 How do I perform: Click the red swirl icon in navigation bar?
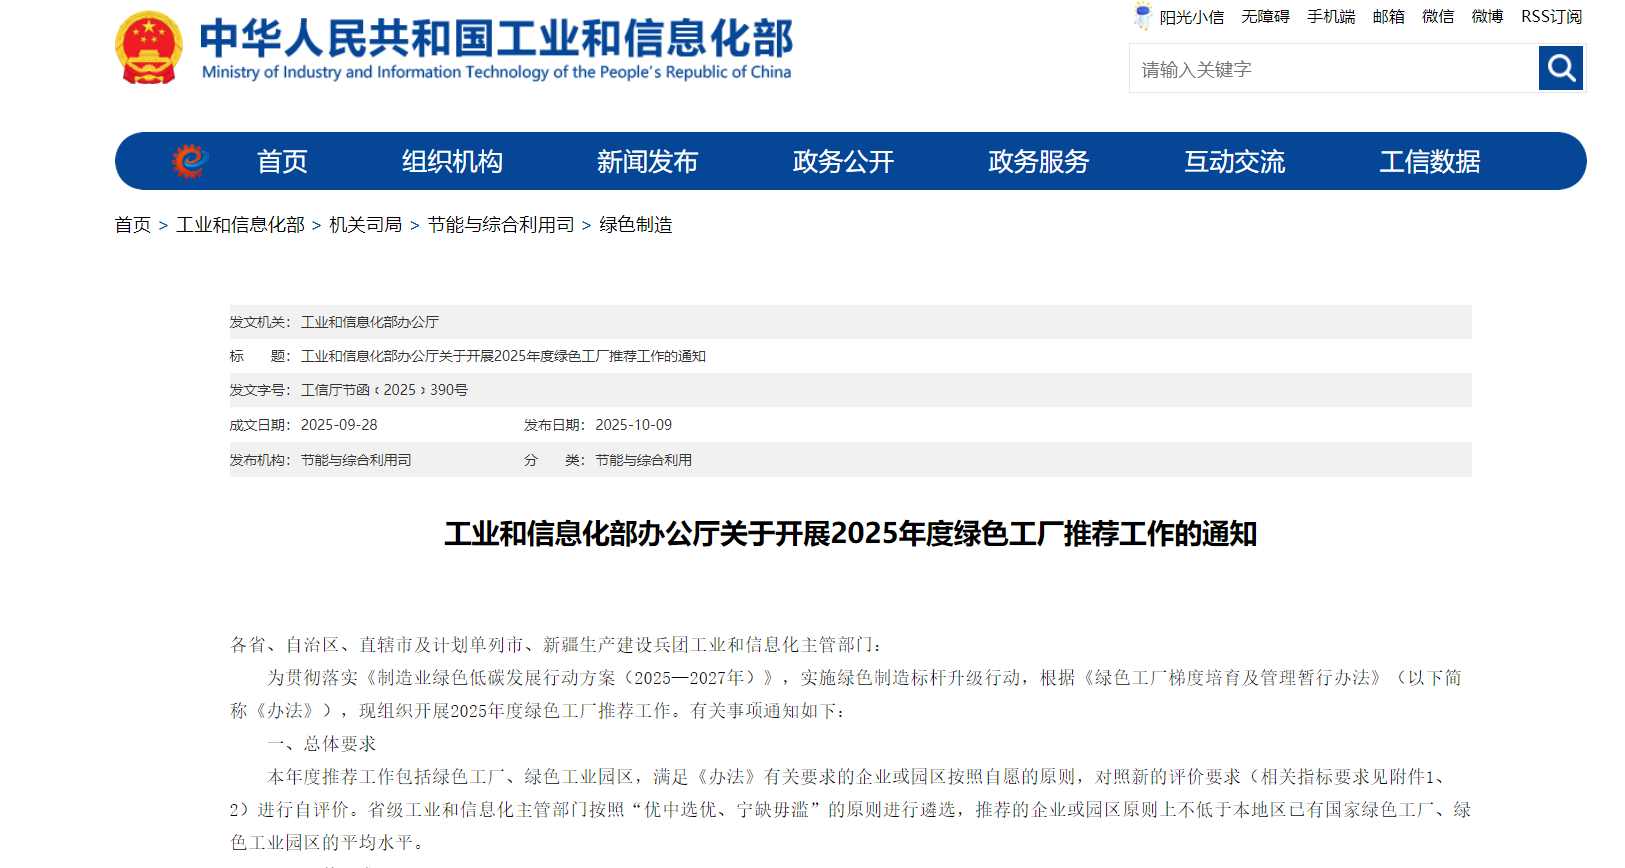click(189, 161)
